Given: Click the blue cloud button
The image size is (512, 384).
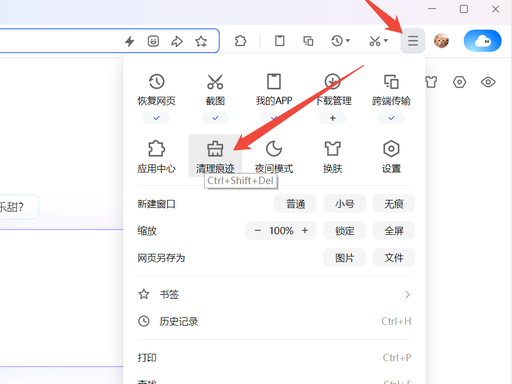Looking at the screenshot, I should (482, 41).
